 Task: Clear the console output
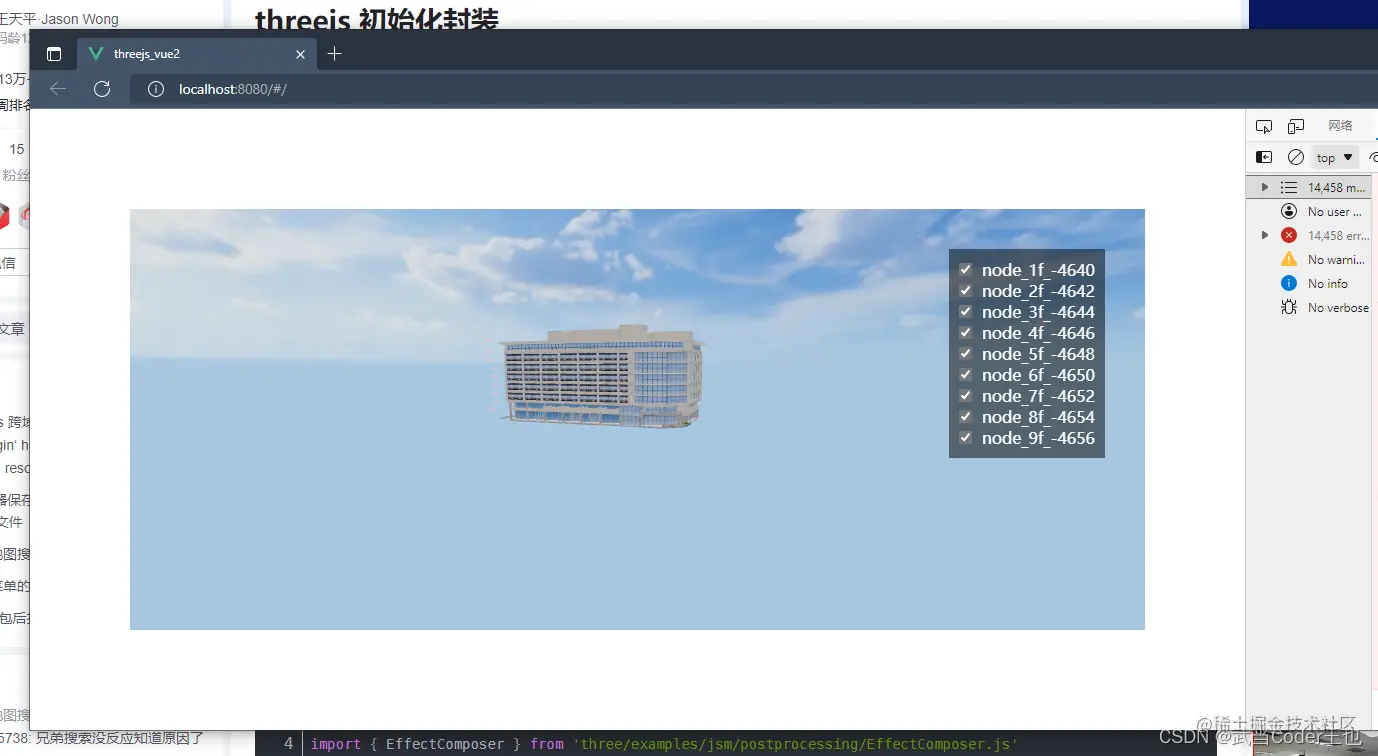click(1296, 157)
